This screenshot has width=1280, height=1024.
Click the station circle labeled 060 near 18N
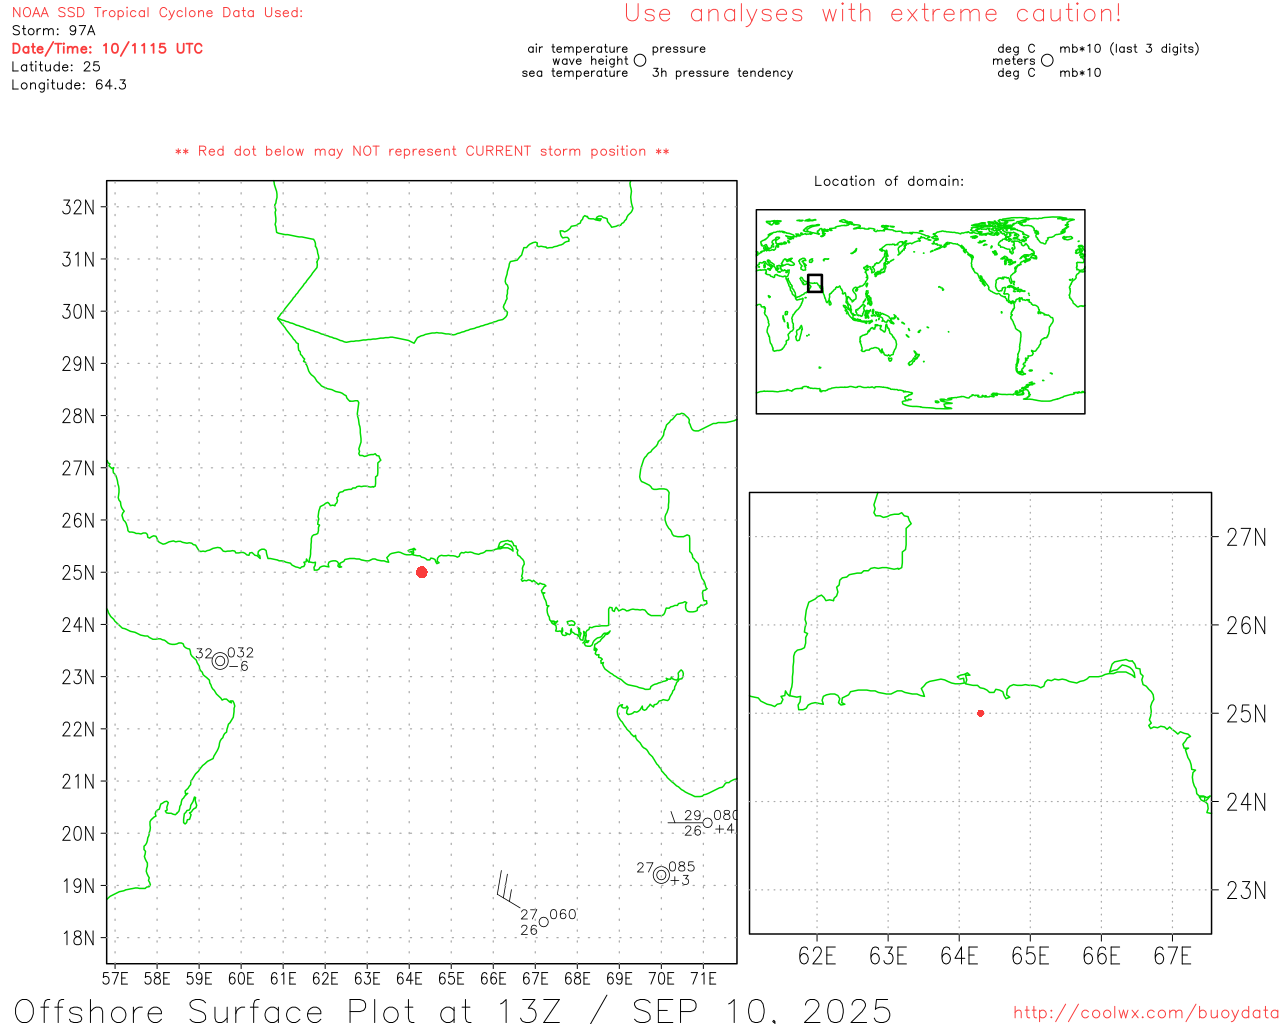click(x=543, y=922)
